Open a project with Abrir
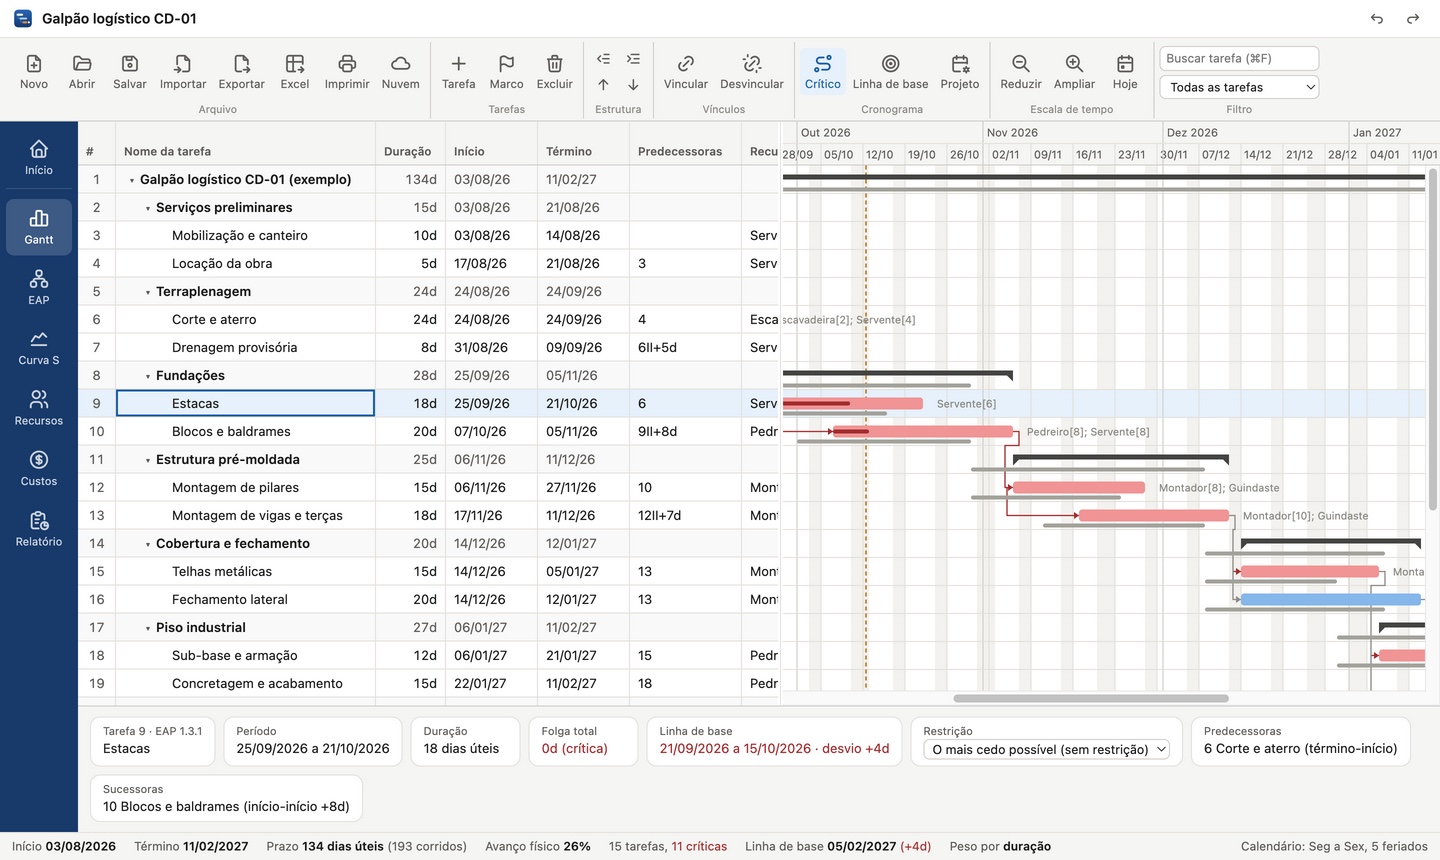The height and width of the screenshot is (860, 1440). 82,72
